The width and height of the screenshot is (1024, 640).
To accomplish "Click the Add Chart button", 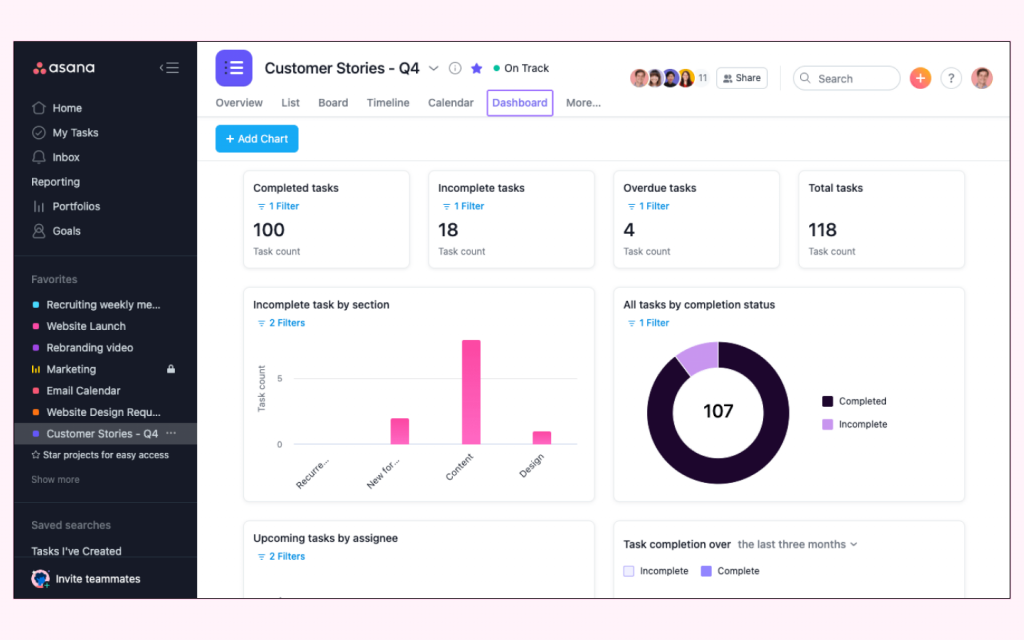I will click(256, 139).
